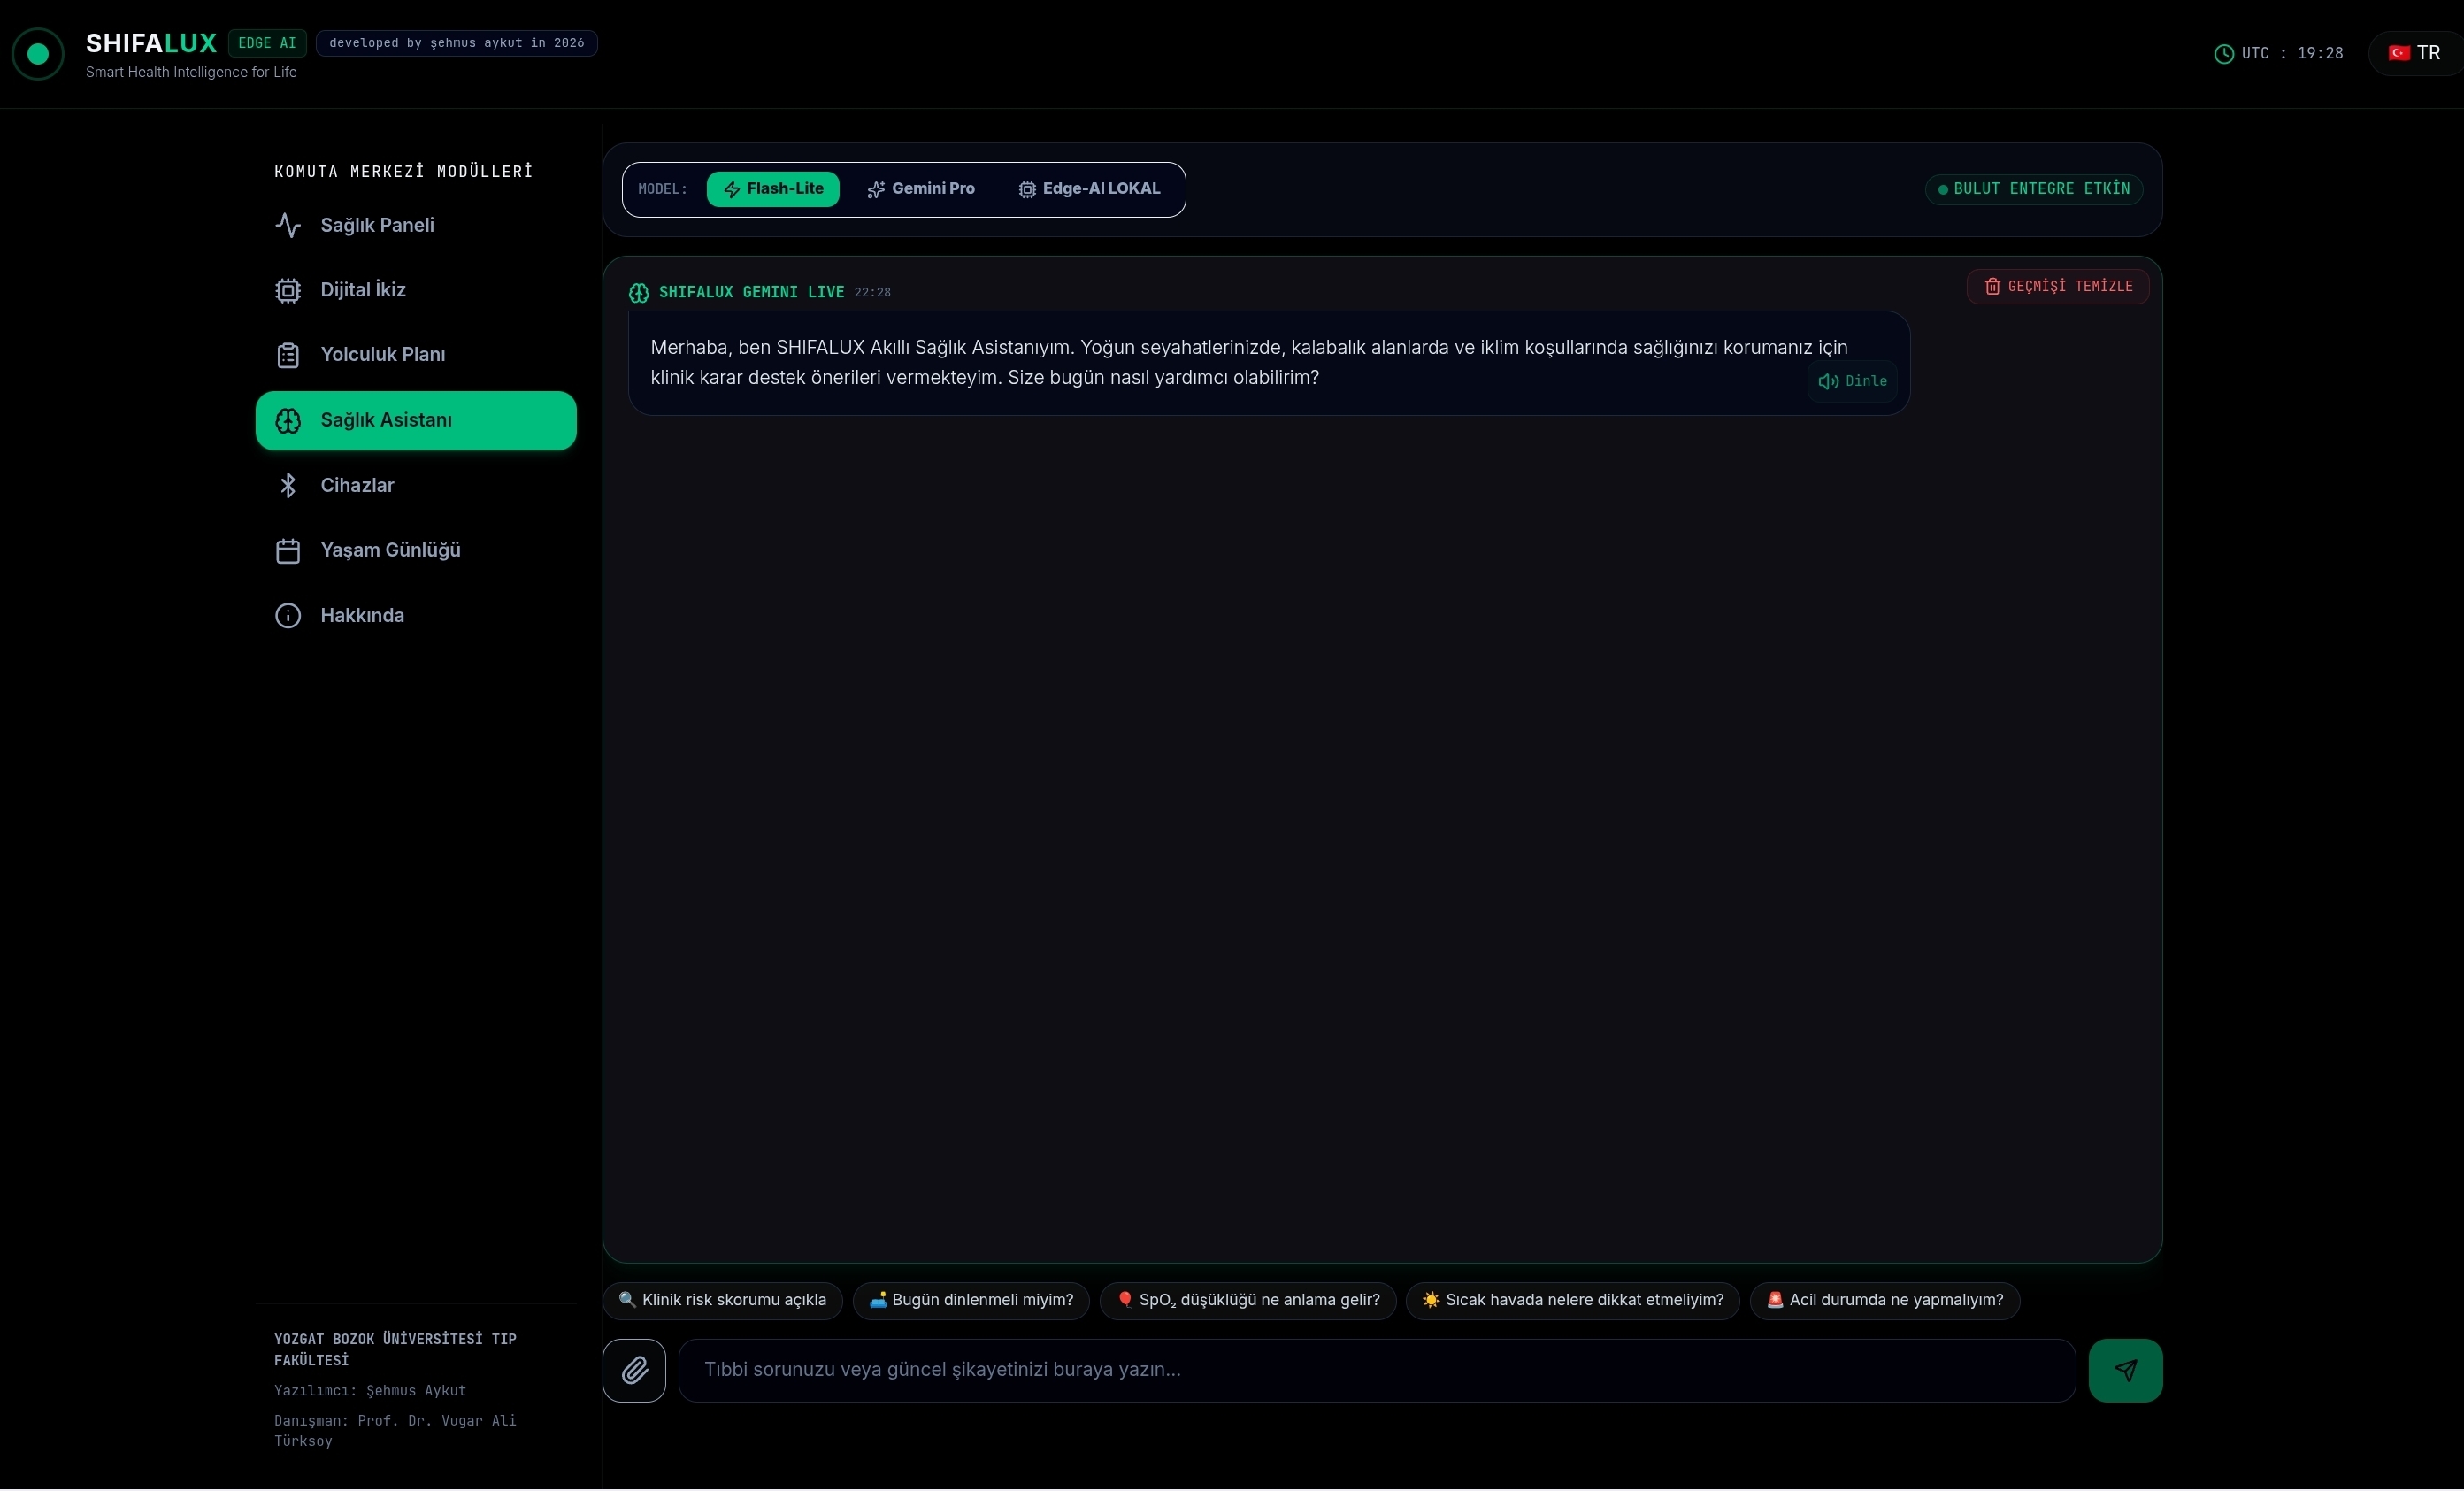Choose the 'SpO₂ düşüklüğü ne anlama gelir?' suggestion
Screen dimensions: 2464x1491
[x=1248, y=1301]
